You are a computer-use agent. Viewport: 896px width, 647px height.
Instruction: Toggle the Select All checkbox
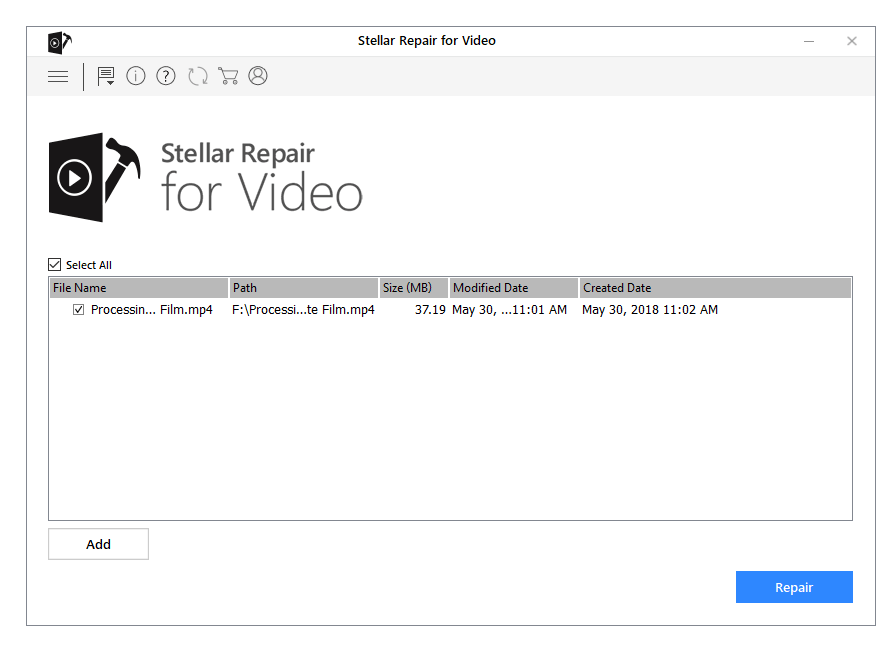coord(54,265)
